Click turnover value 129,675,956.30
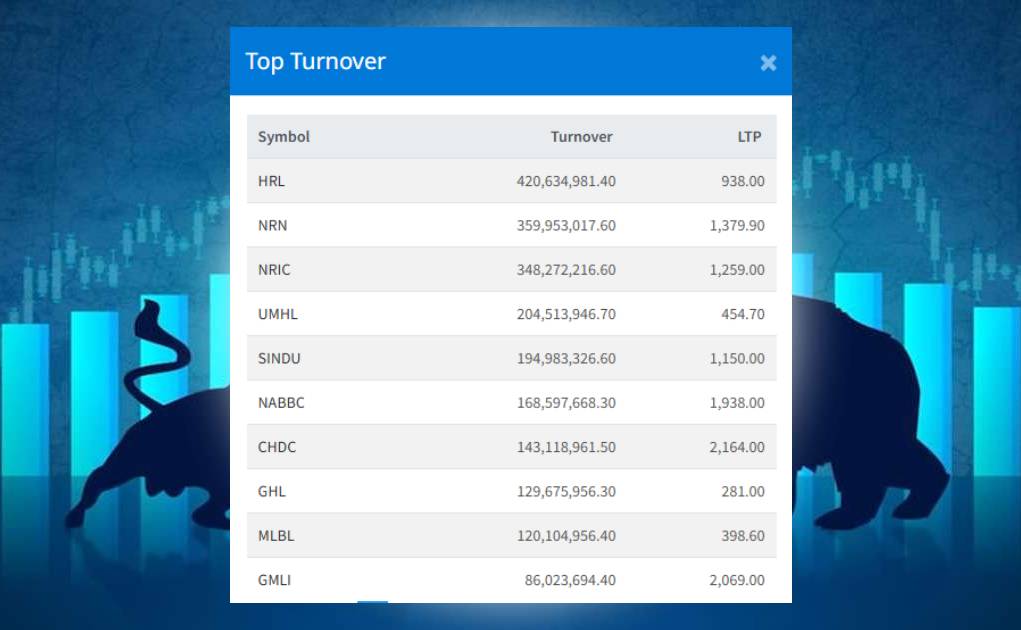1021x630 pixels. pyautogui.click(x=566, y=491)
